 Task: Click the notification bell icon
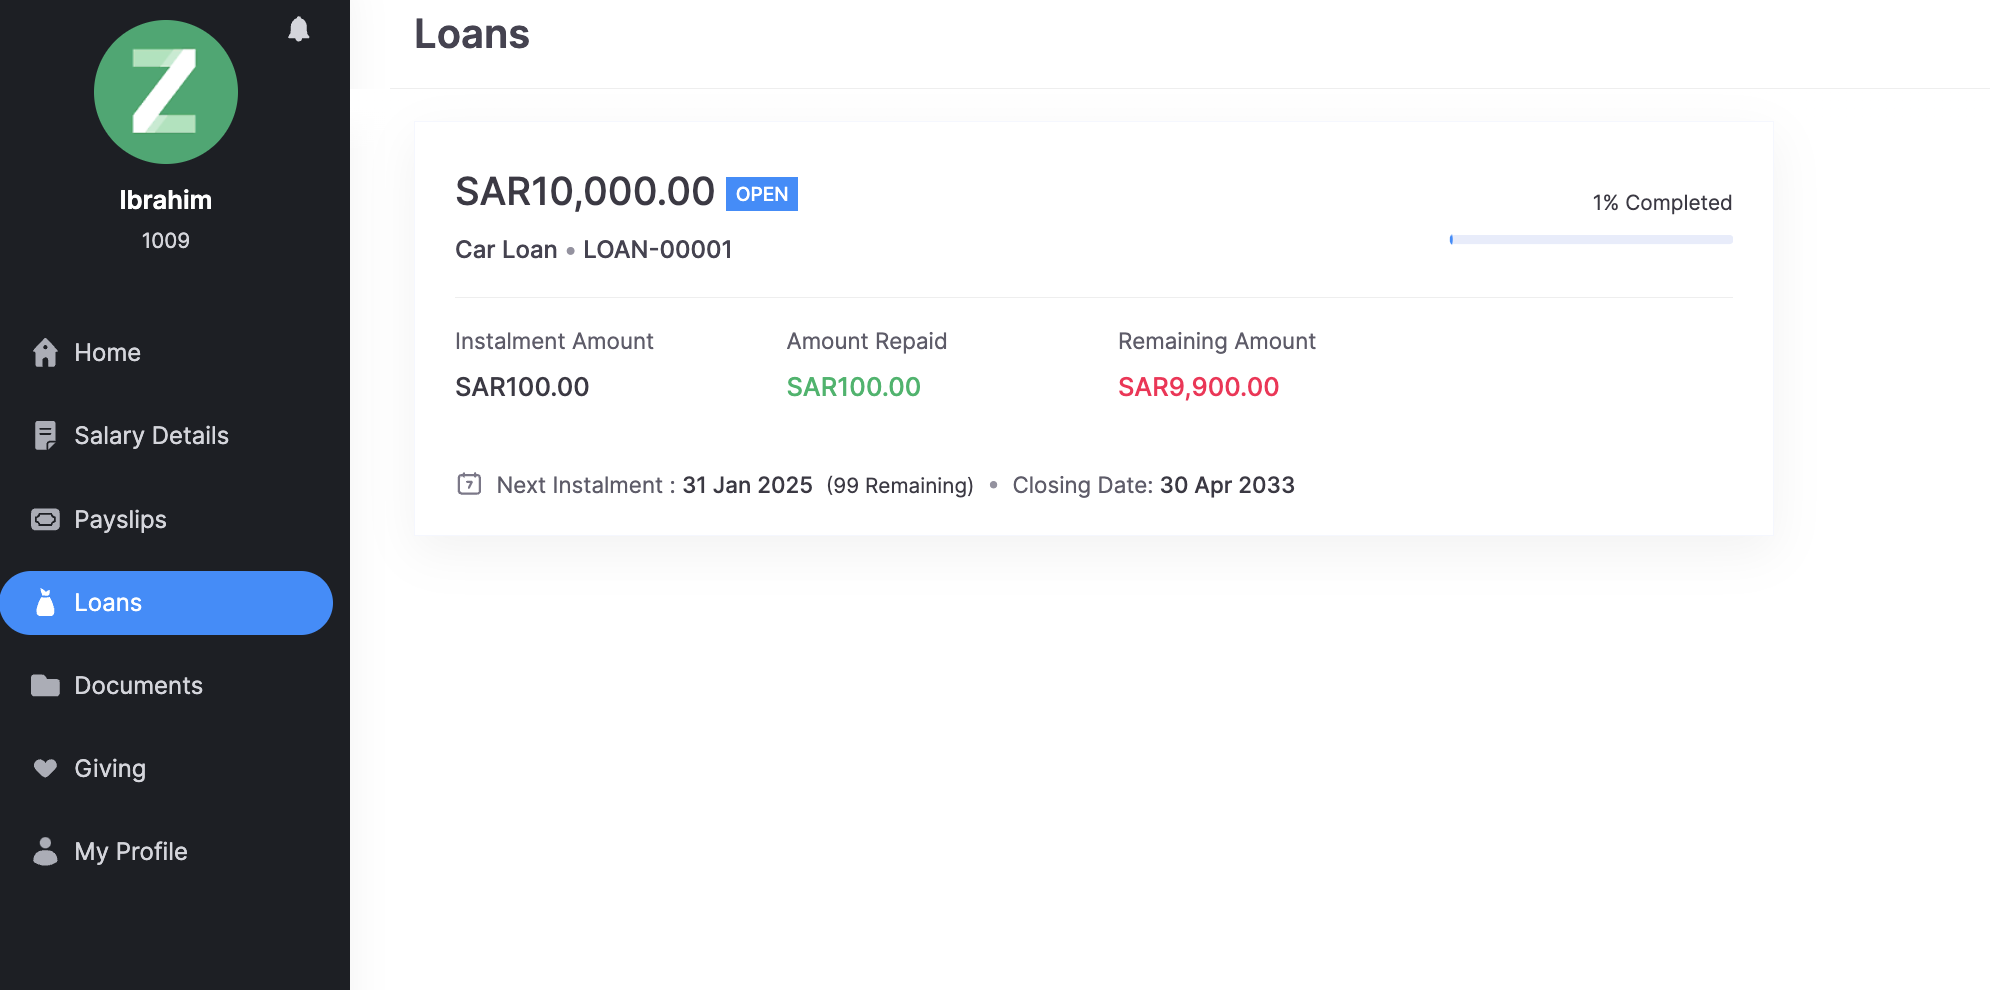298,29
